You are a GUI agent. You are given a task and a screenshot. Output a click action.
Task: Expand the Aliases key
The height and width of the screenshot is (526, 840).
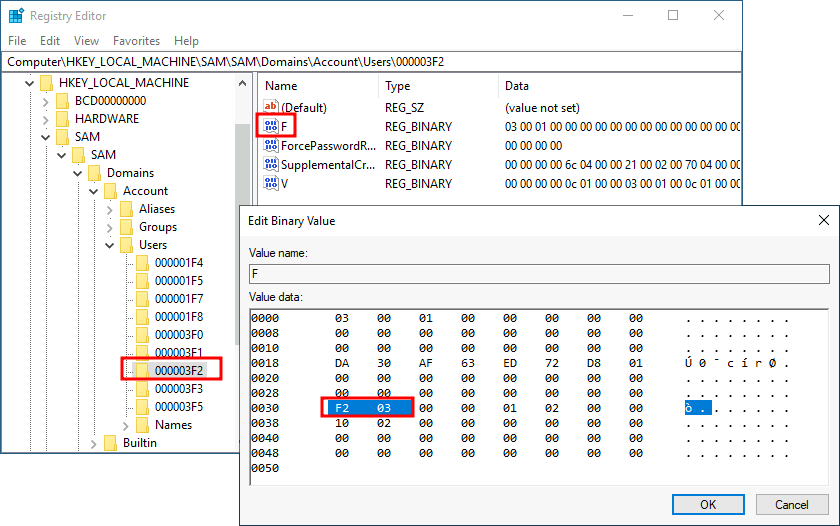click(110, 209)
